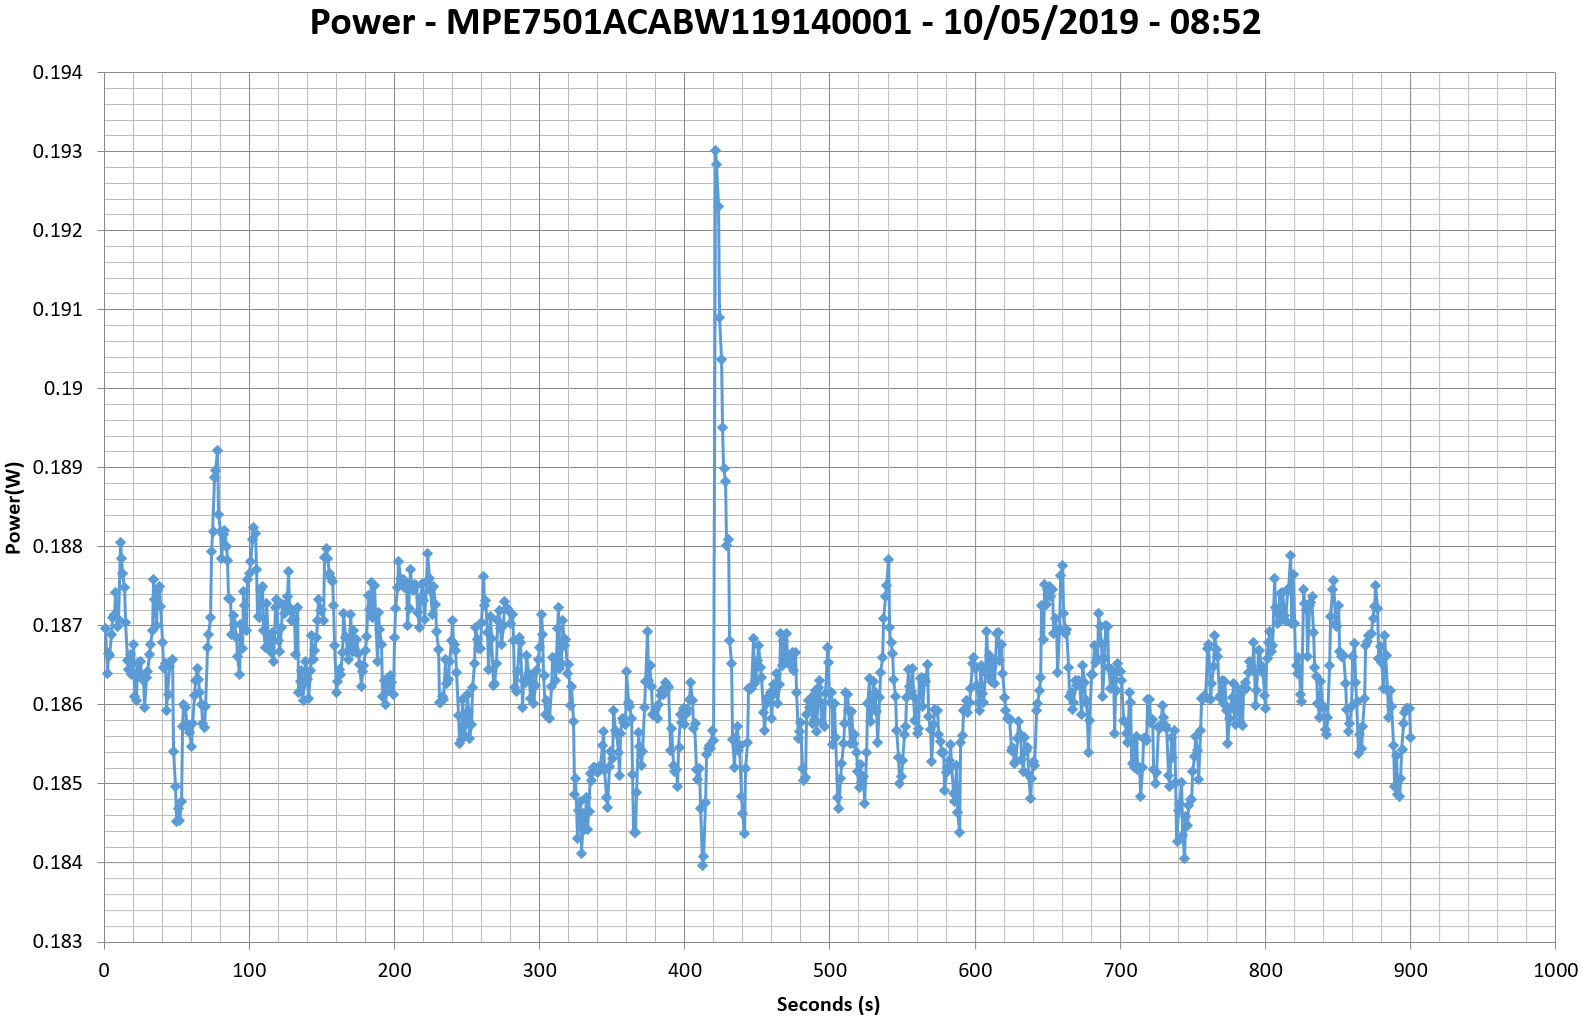Viewport: 1582px width, 1018px height.
Task: Select the final data point at 900 seconds
Action: (1410, 737)
